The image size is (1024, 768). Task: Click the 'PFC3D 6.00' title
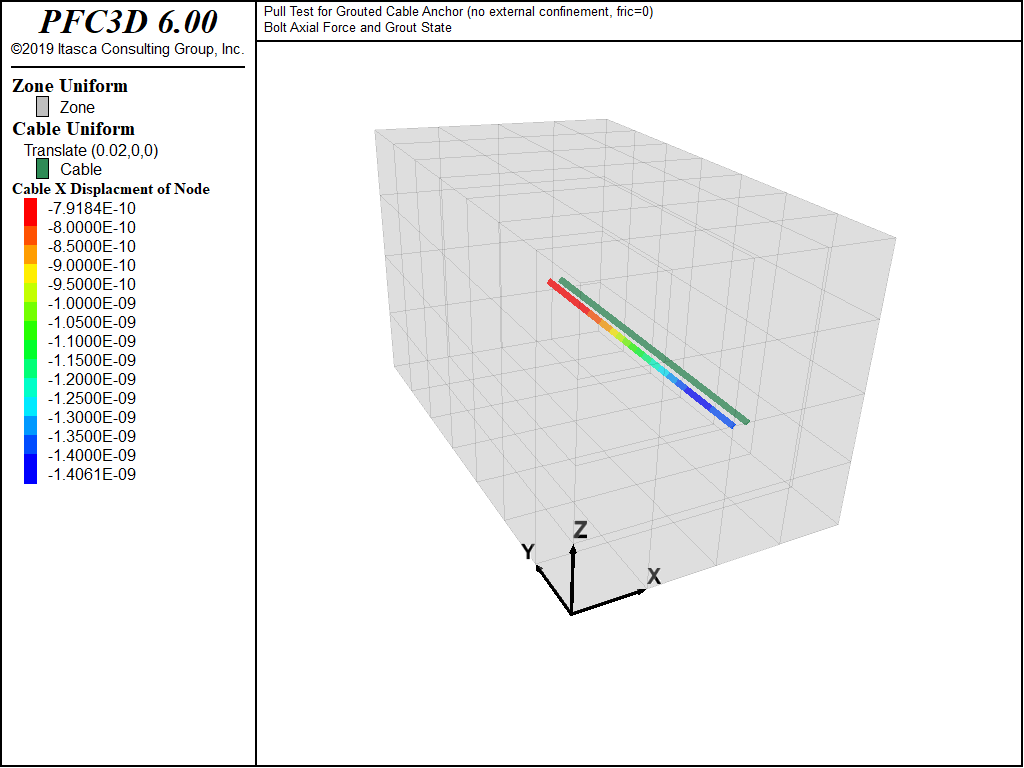(x=129, y=22)
